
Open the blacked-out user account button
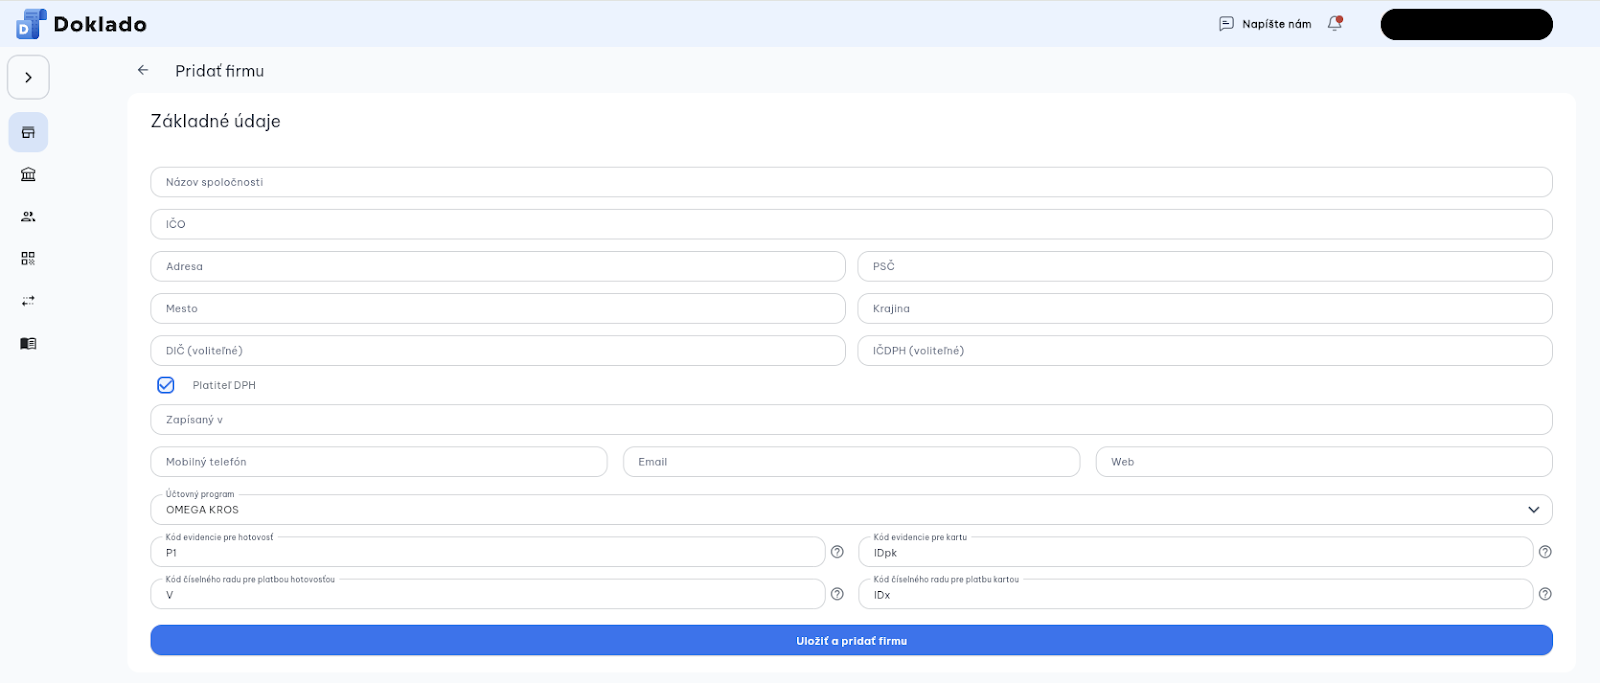point(1466,24)
